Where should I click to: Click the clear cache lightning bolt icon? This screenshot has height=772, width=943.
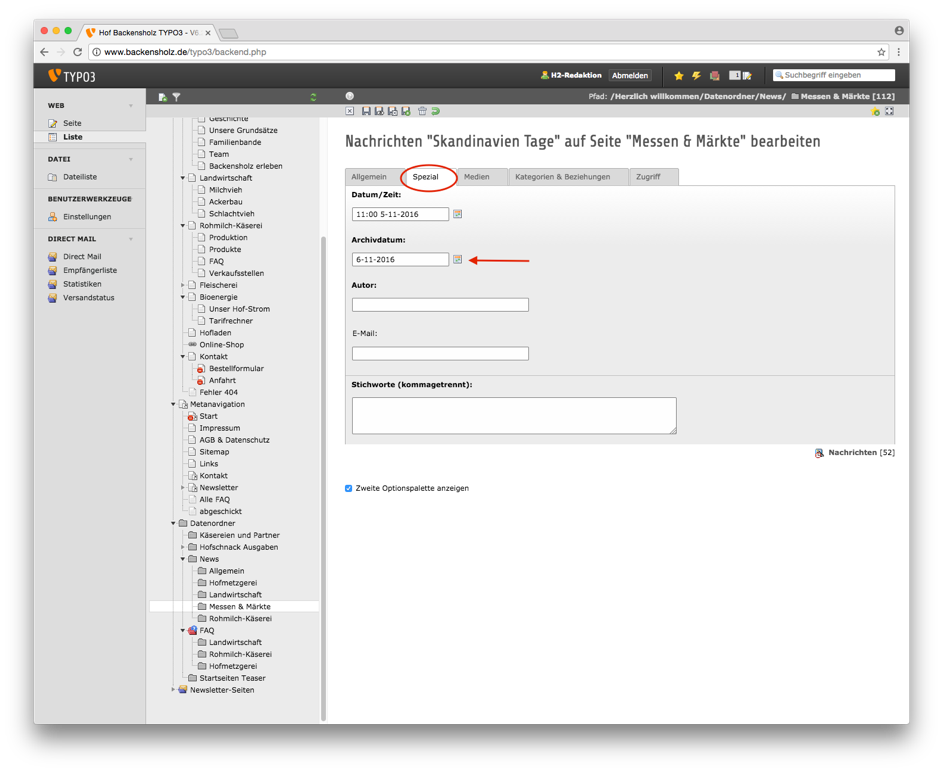(x=696, y=75)
